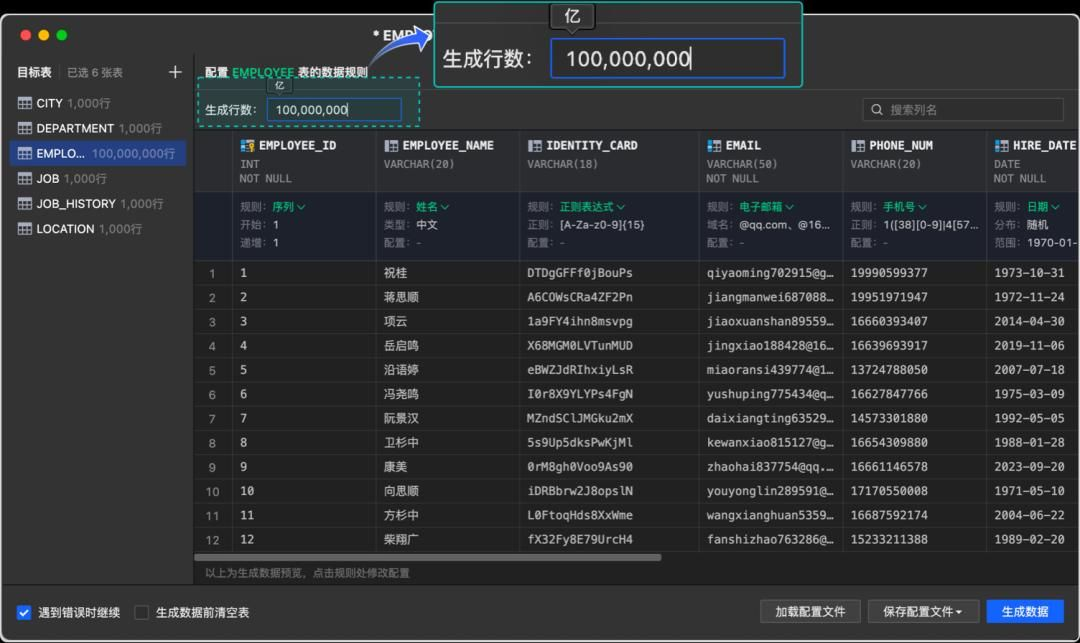
Task: Select the DEPARTMENT table in sidebar
Action: [98, 128]
